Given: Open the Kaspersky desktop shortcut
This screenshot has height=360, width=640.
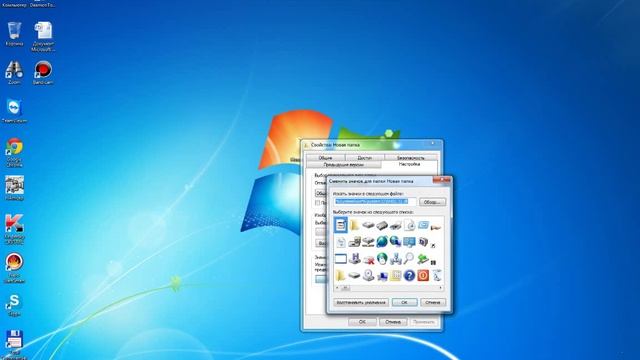Looking at the screenshot, I should click(14, 229).
